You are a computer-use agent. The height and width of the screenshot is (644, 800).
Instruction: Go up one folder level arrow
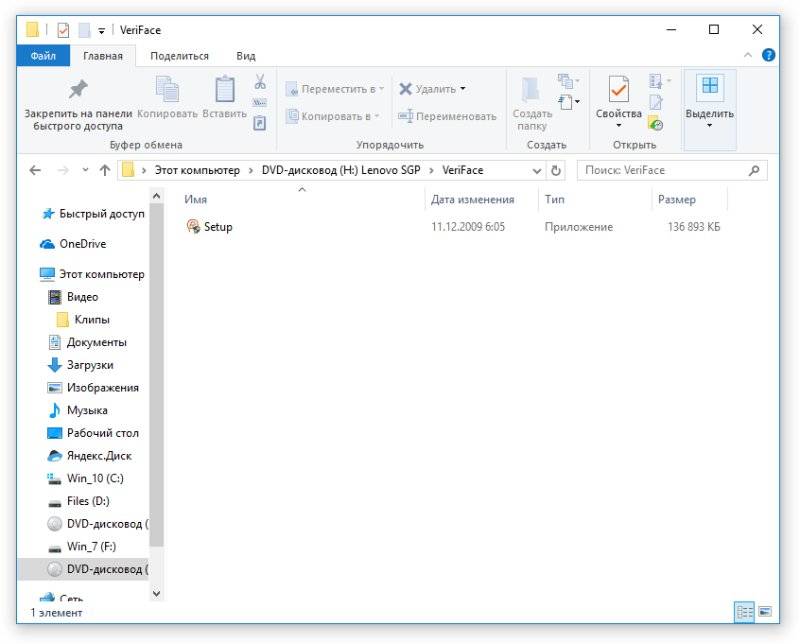point(105,170)
